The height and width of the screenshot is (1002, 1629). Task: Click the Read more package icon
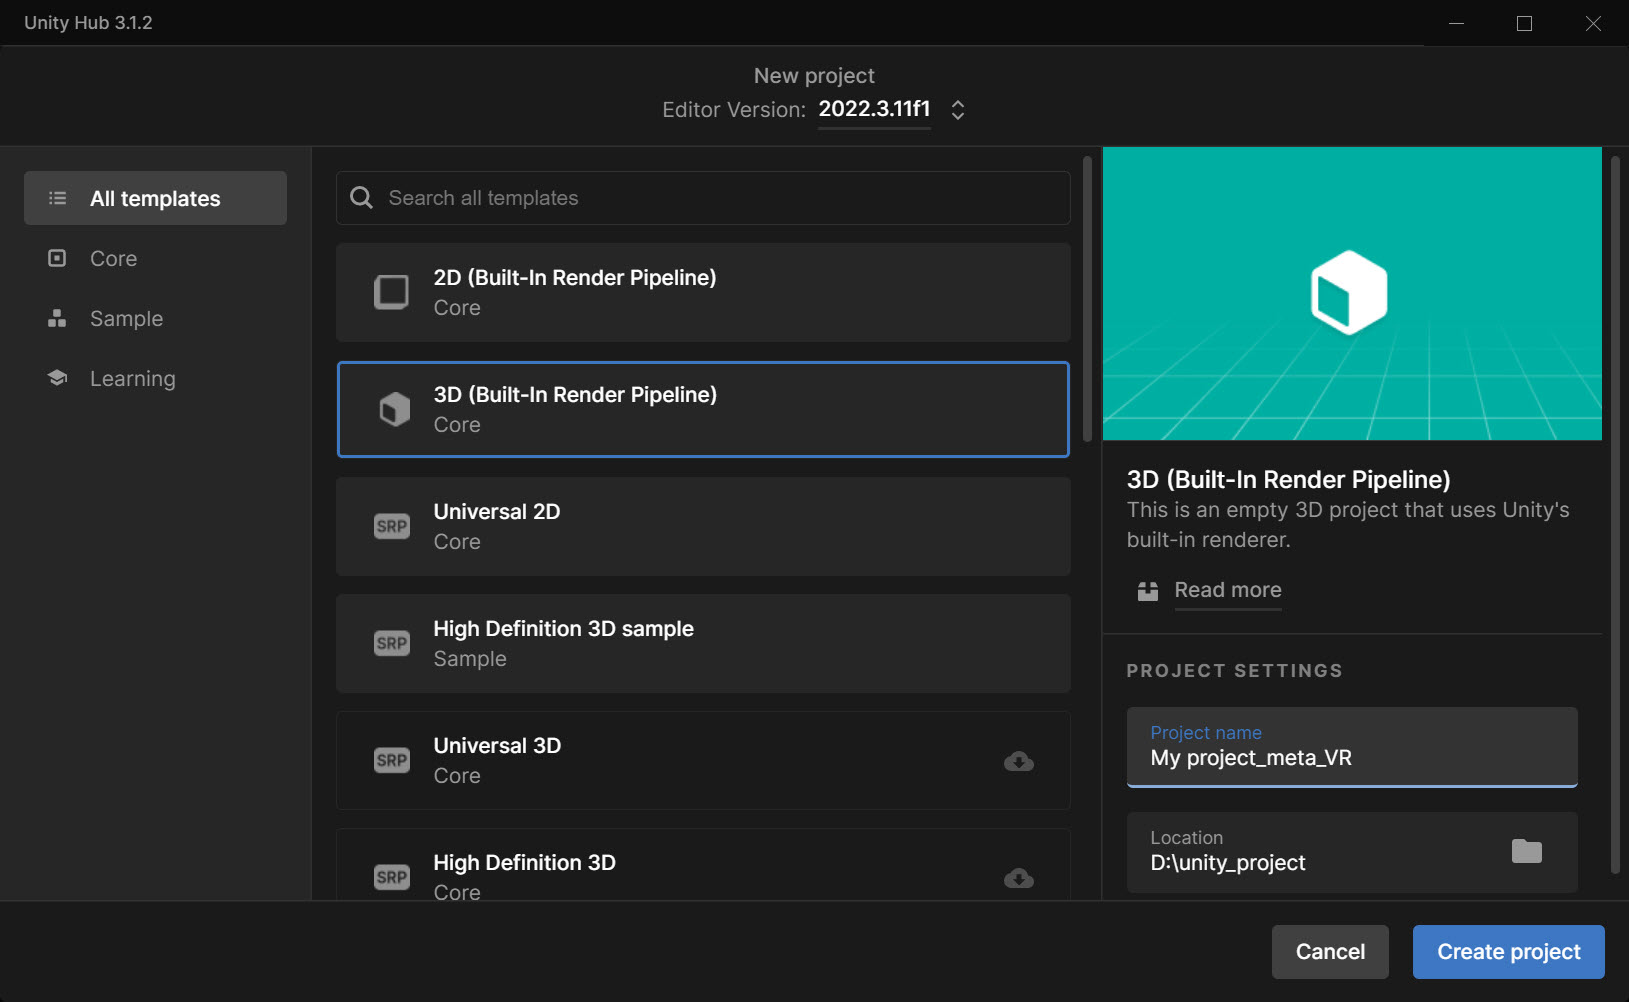pos(1147,591)
